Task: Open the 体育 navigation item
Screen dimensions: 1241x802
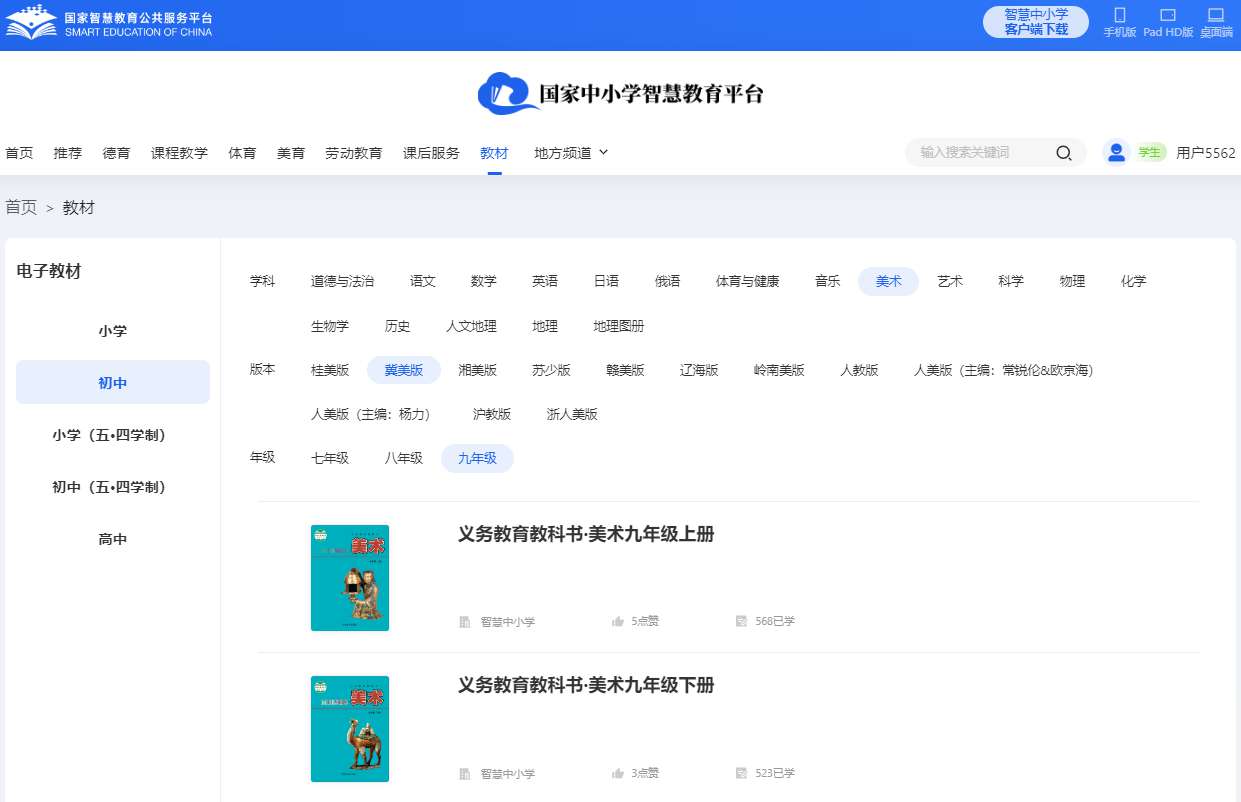Action: click(x=242, y=153)
